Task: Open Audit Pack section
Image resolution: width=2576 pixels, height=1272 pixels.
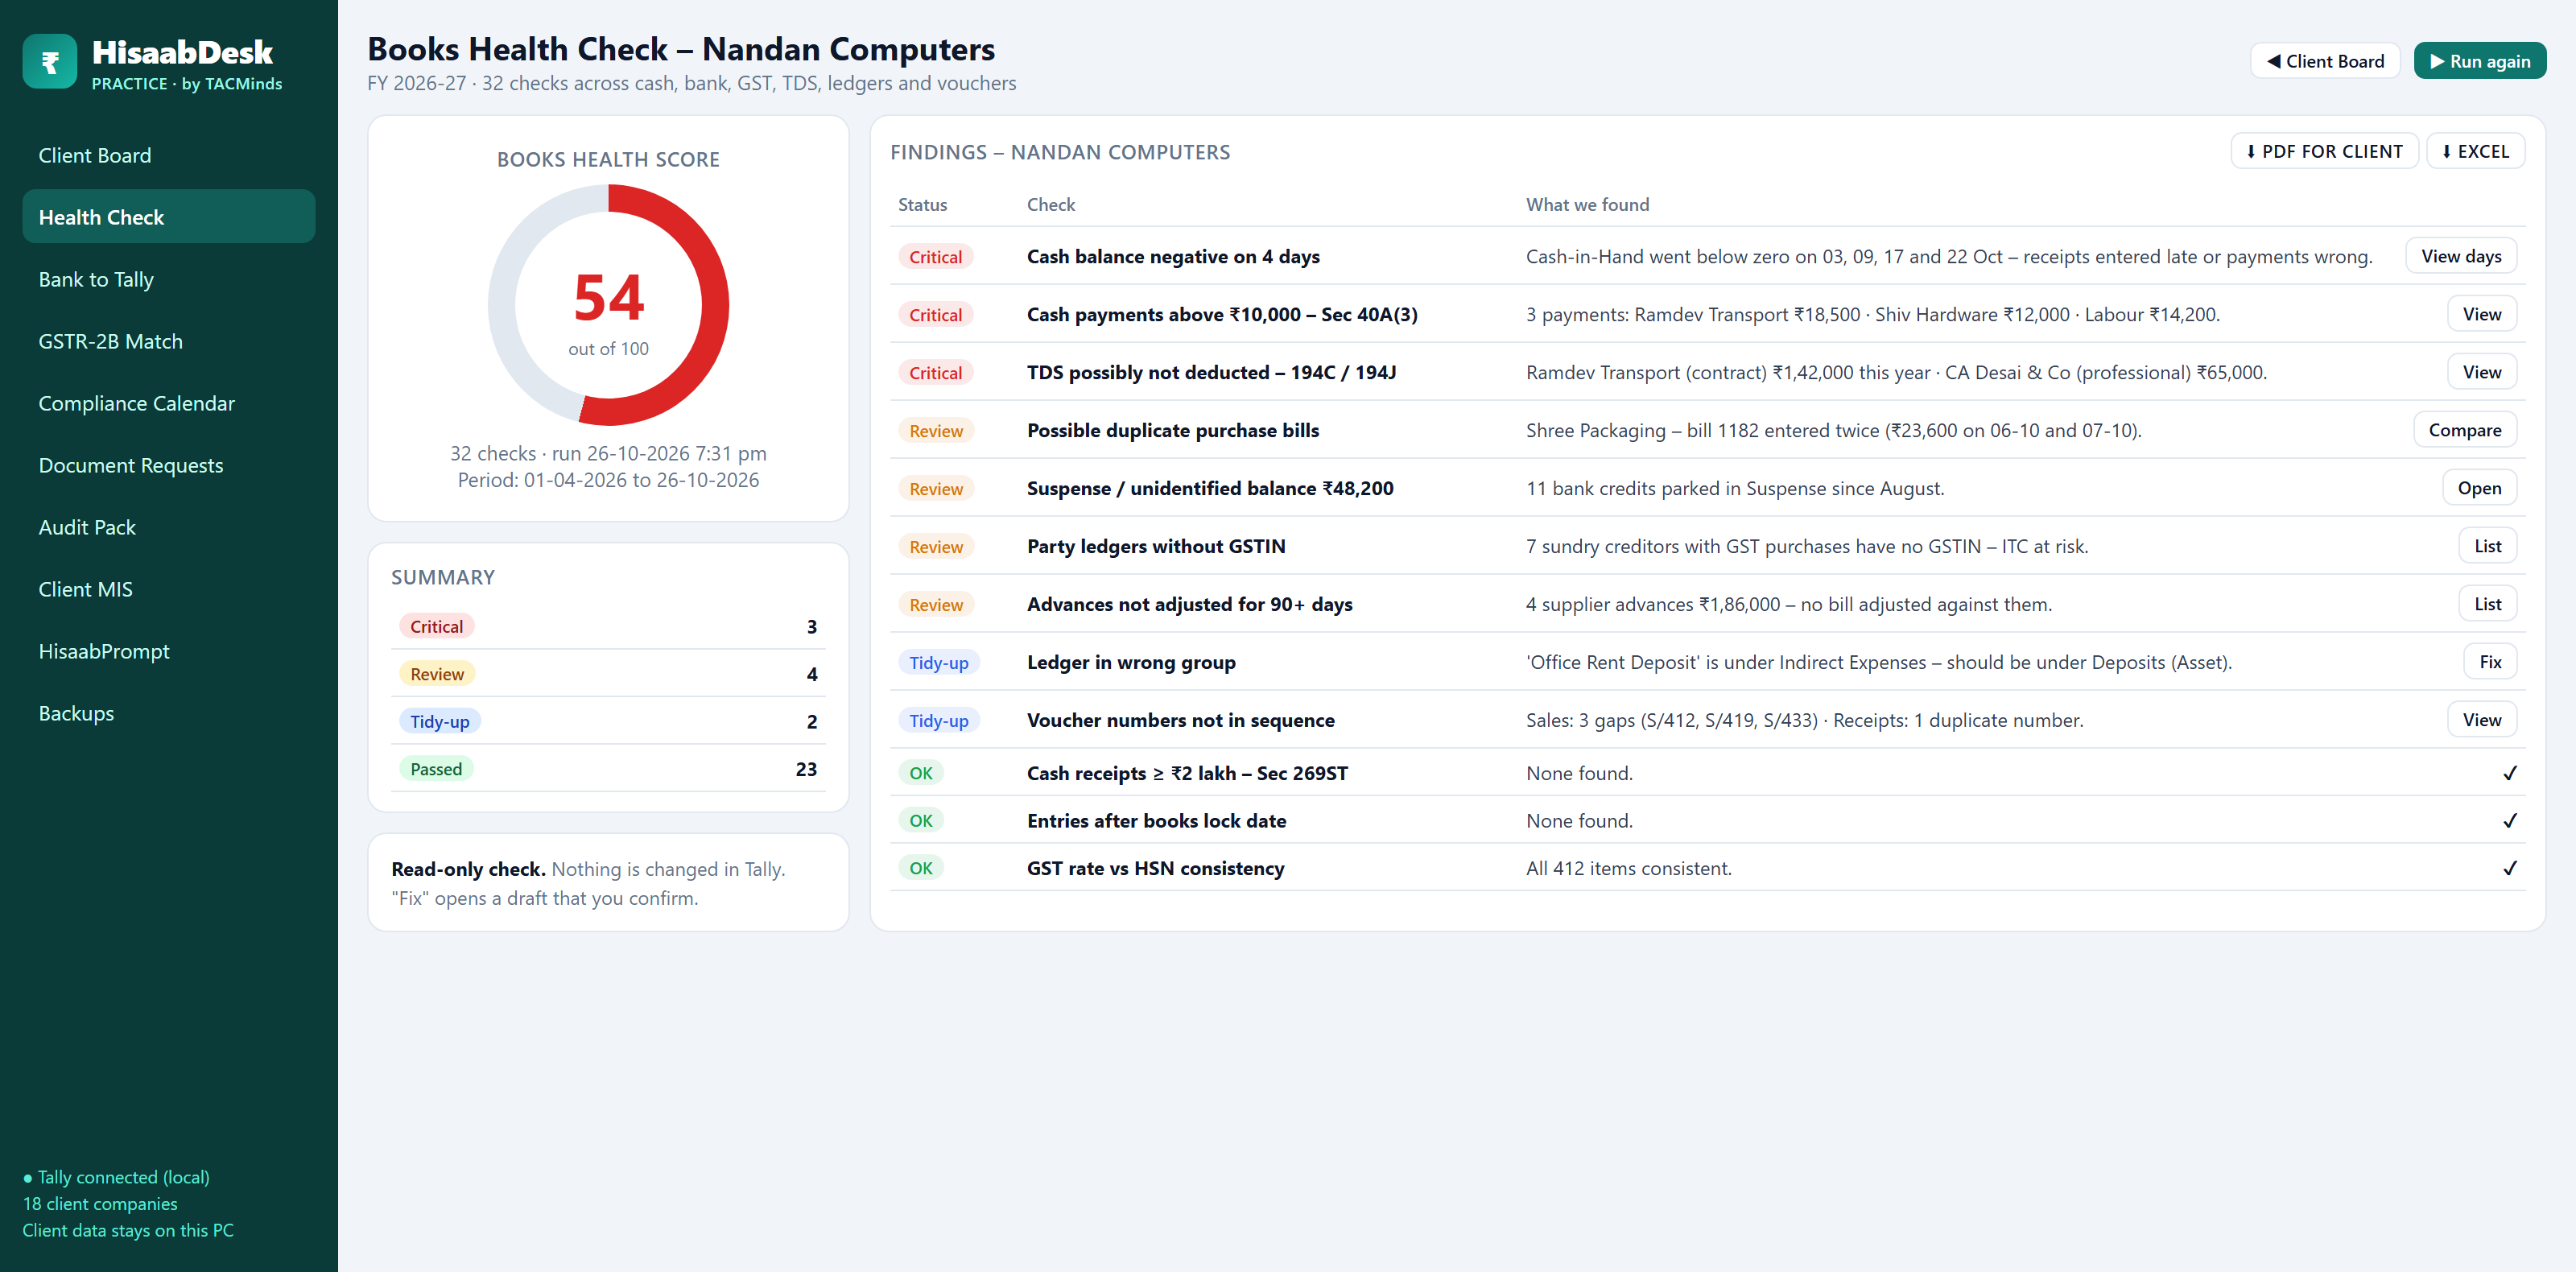Action: [168, 527]
